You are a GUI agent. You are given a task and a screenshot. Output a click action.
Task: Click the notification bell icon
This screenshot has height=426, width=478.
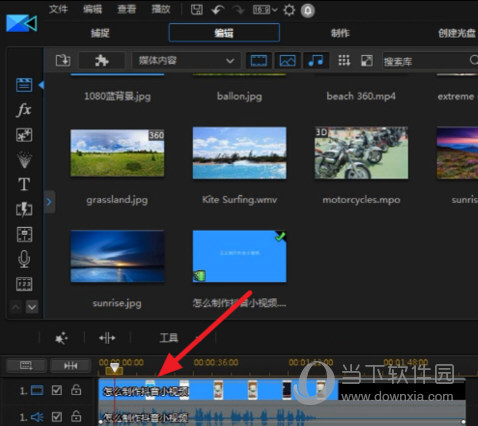click(x=308, y=11)
